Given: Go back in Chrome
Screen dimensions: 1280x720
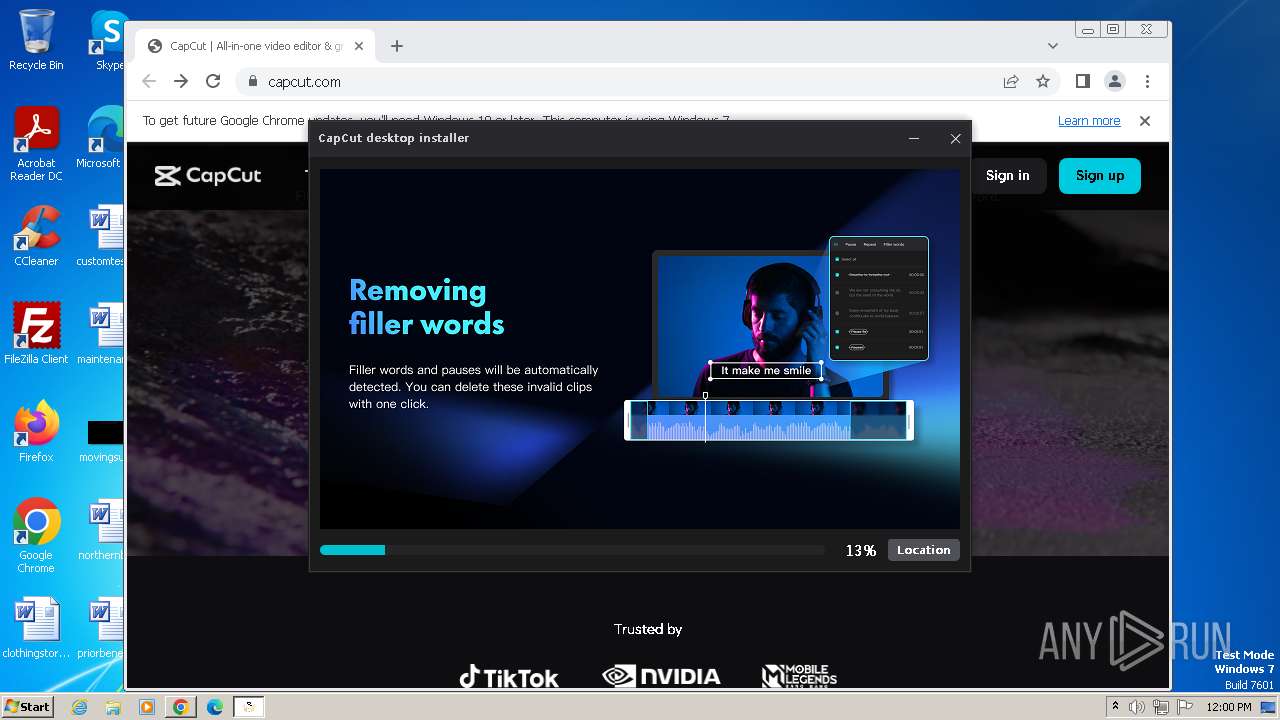Looking at the screenshot, I should click(149, 82).
